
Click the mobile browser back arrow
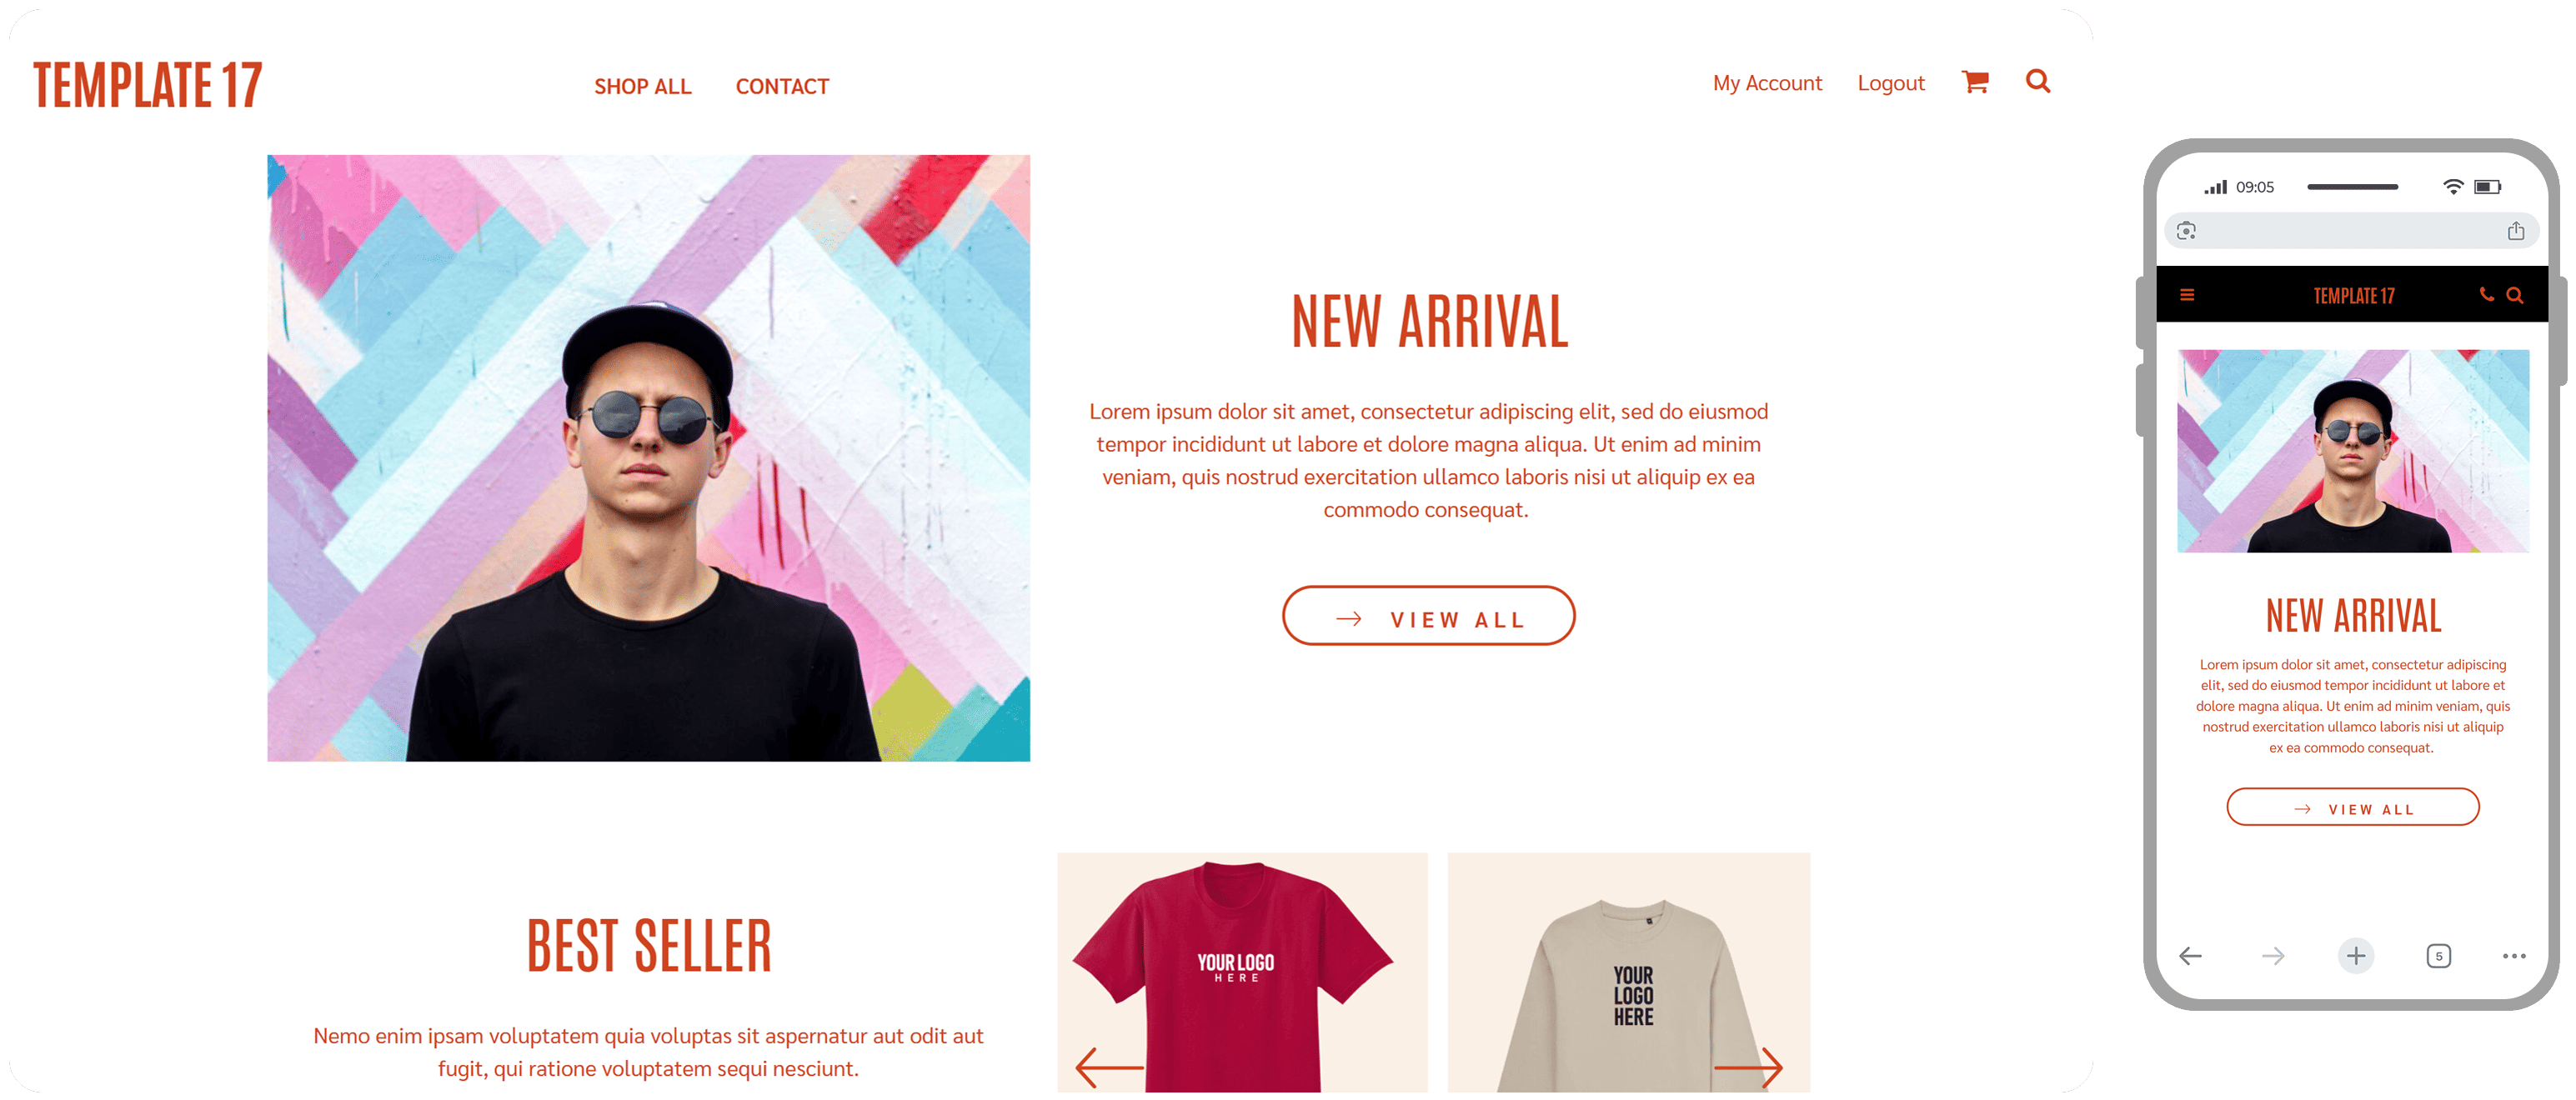coord(2190,956)
